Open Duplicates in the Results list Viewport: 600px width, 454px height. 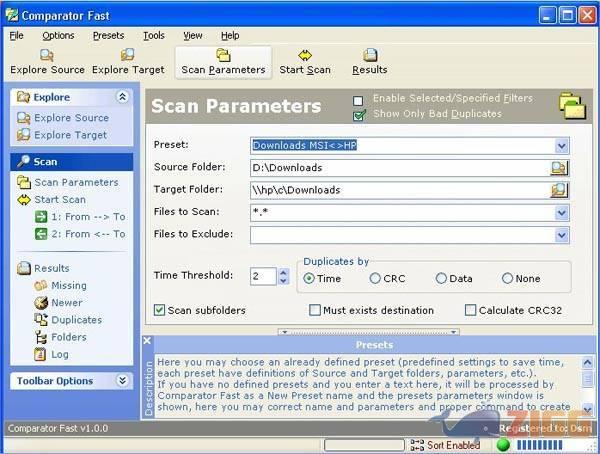pyautogui.click(x=75, y=320)
